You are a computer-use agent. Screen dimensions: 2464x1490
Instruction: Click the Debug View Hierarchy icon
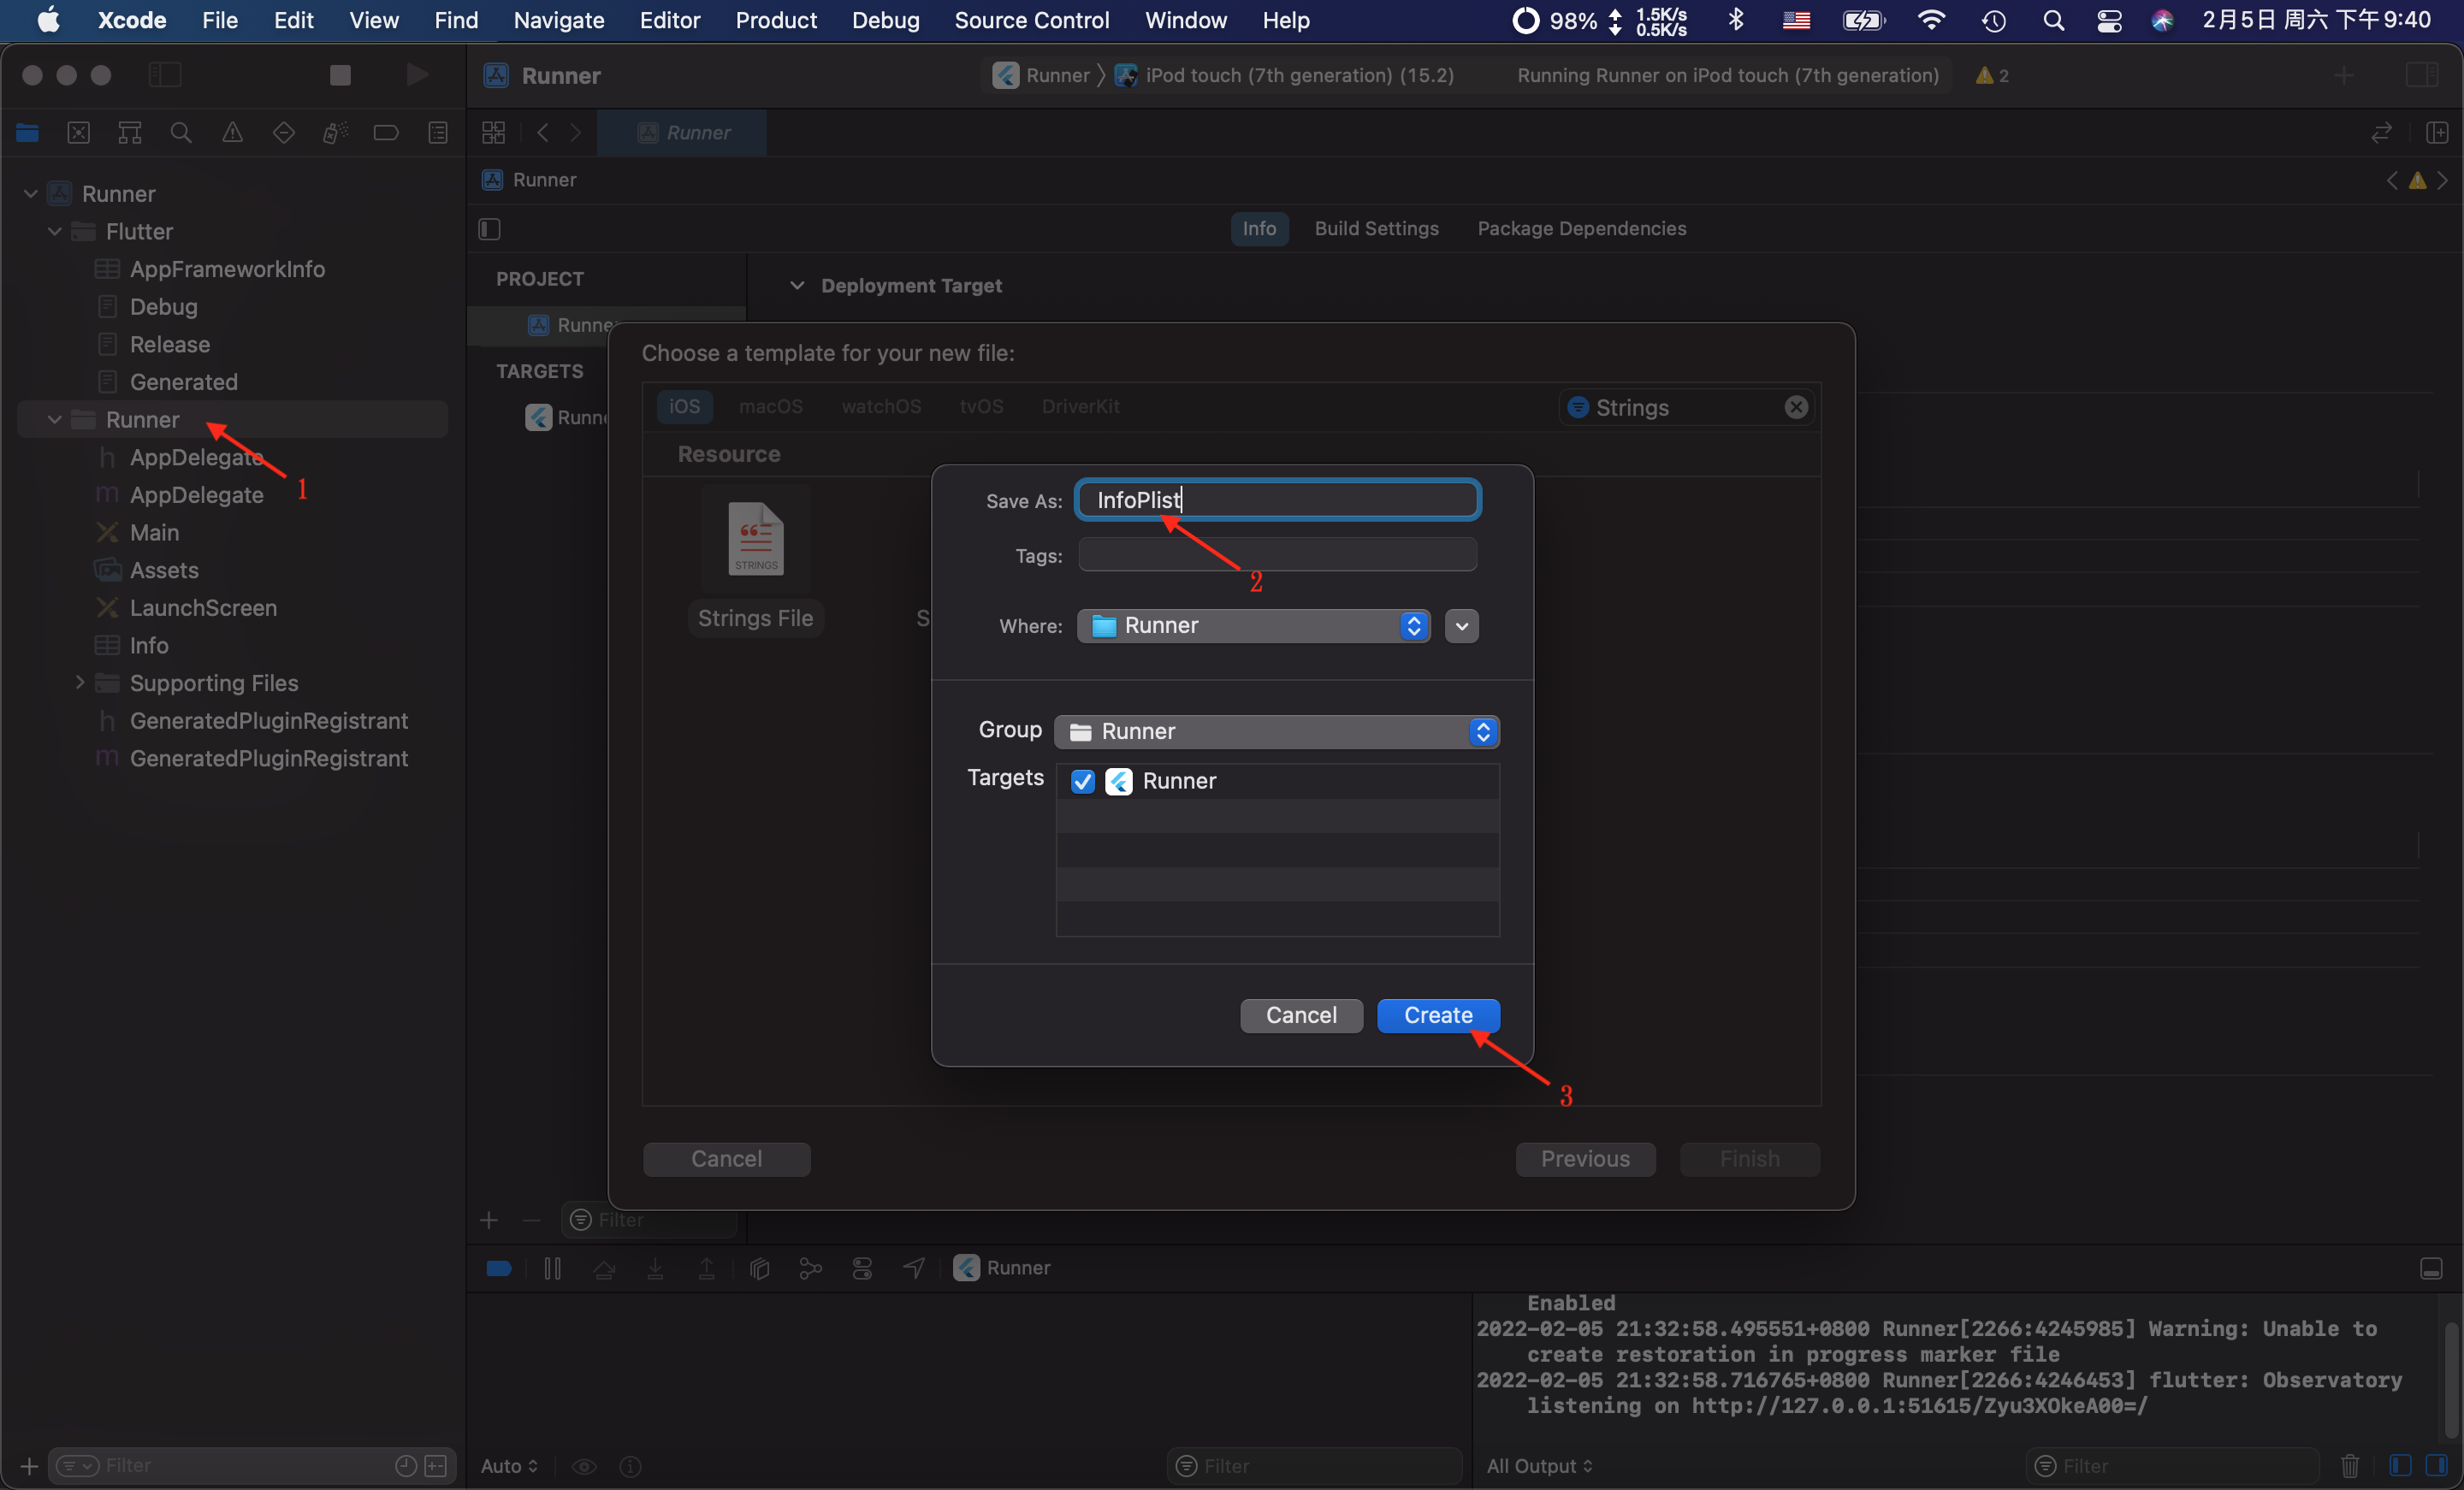coord(759,1268)
